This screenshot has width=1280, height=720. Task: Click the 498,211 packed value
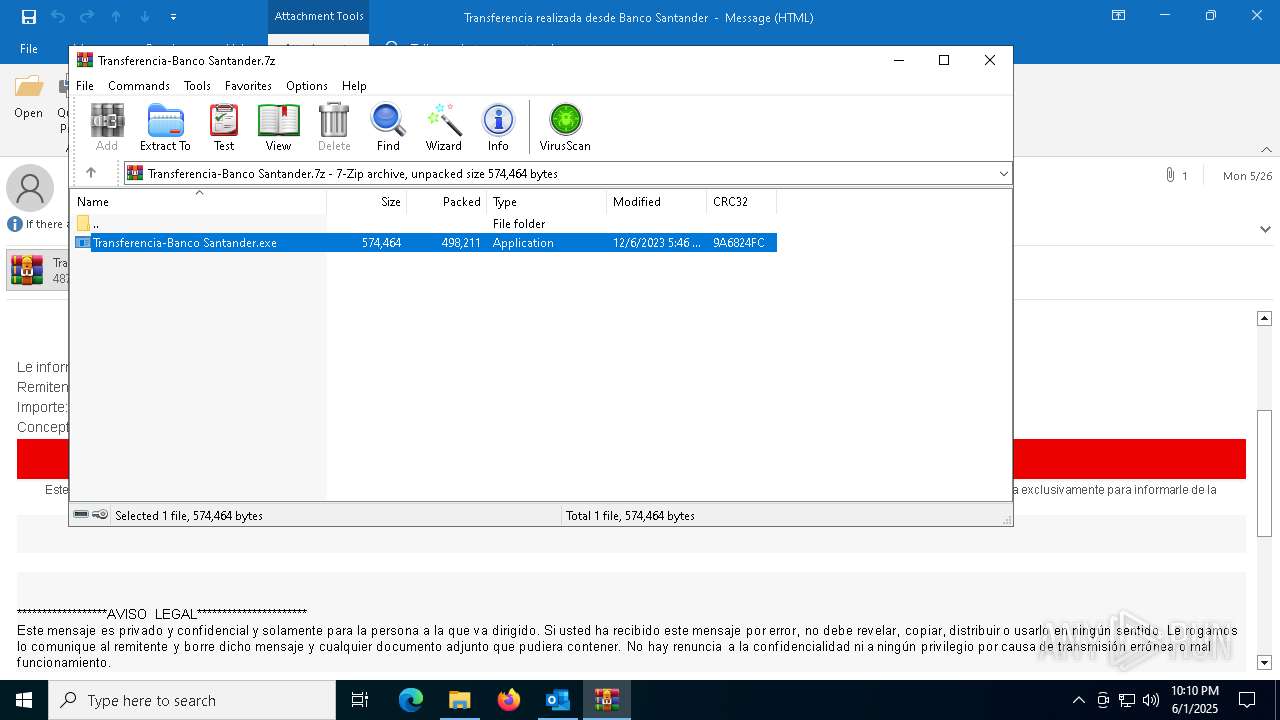(x=461, y=243)
